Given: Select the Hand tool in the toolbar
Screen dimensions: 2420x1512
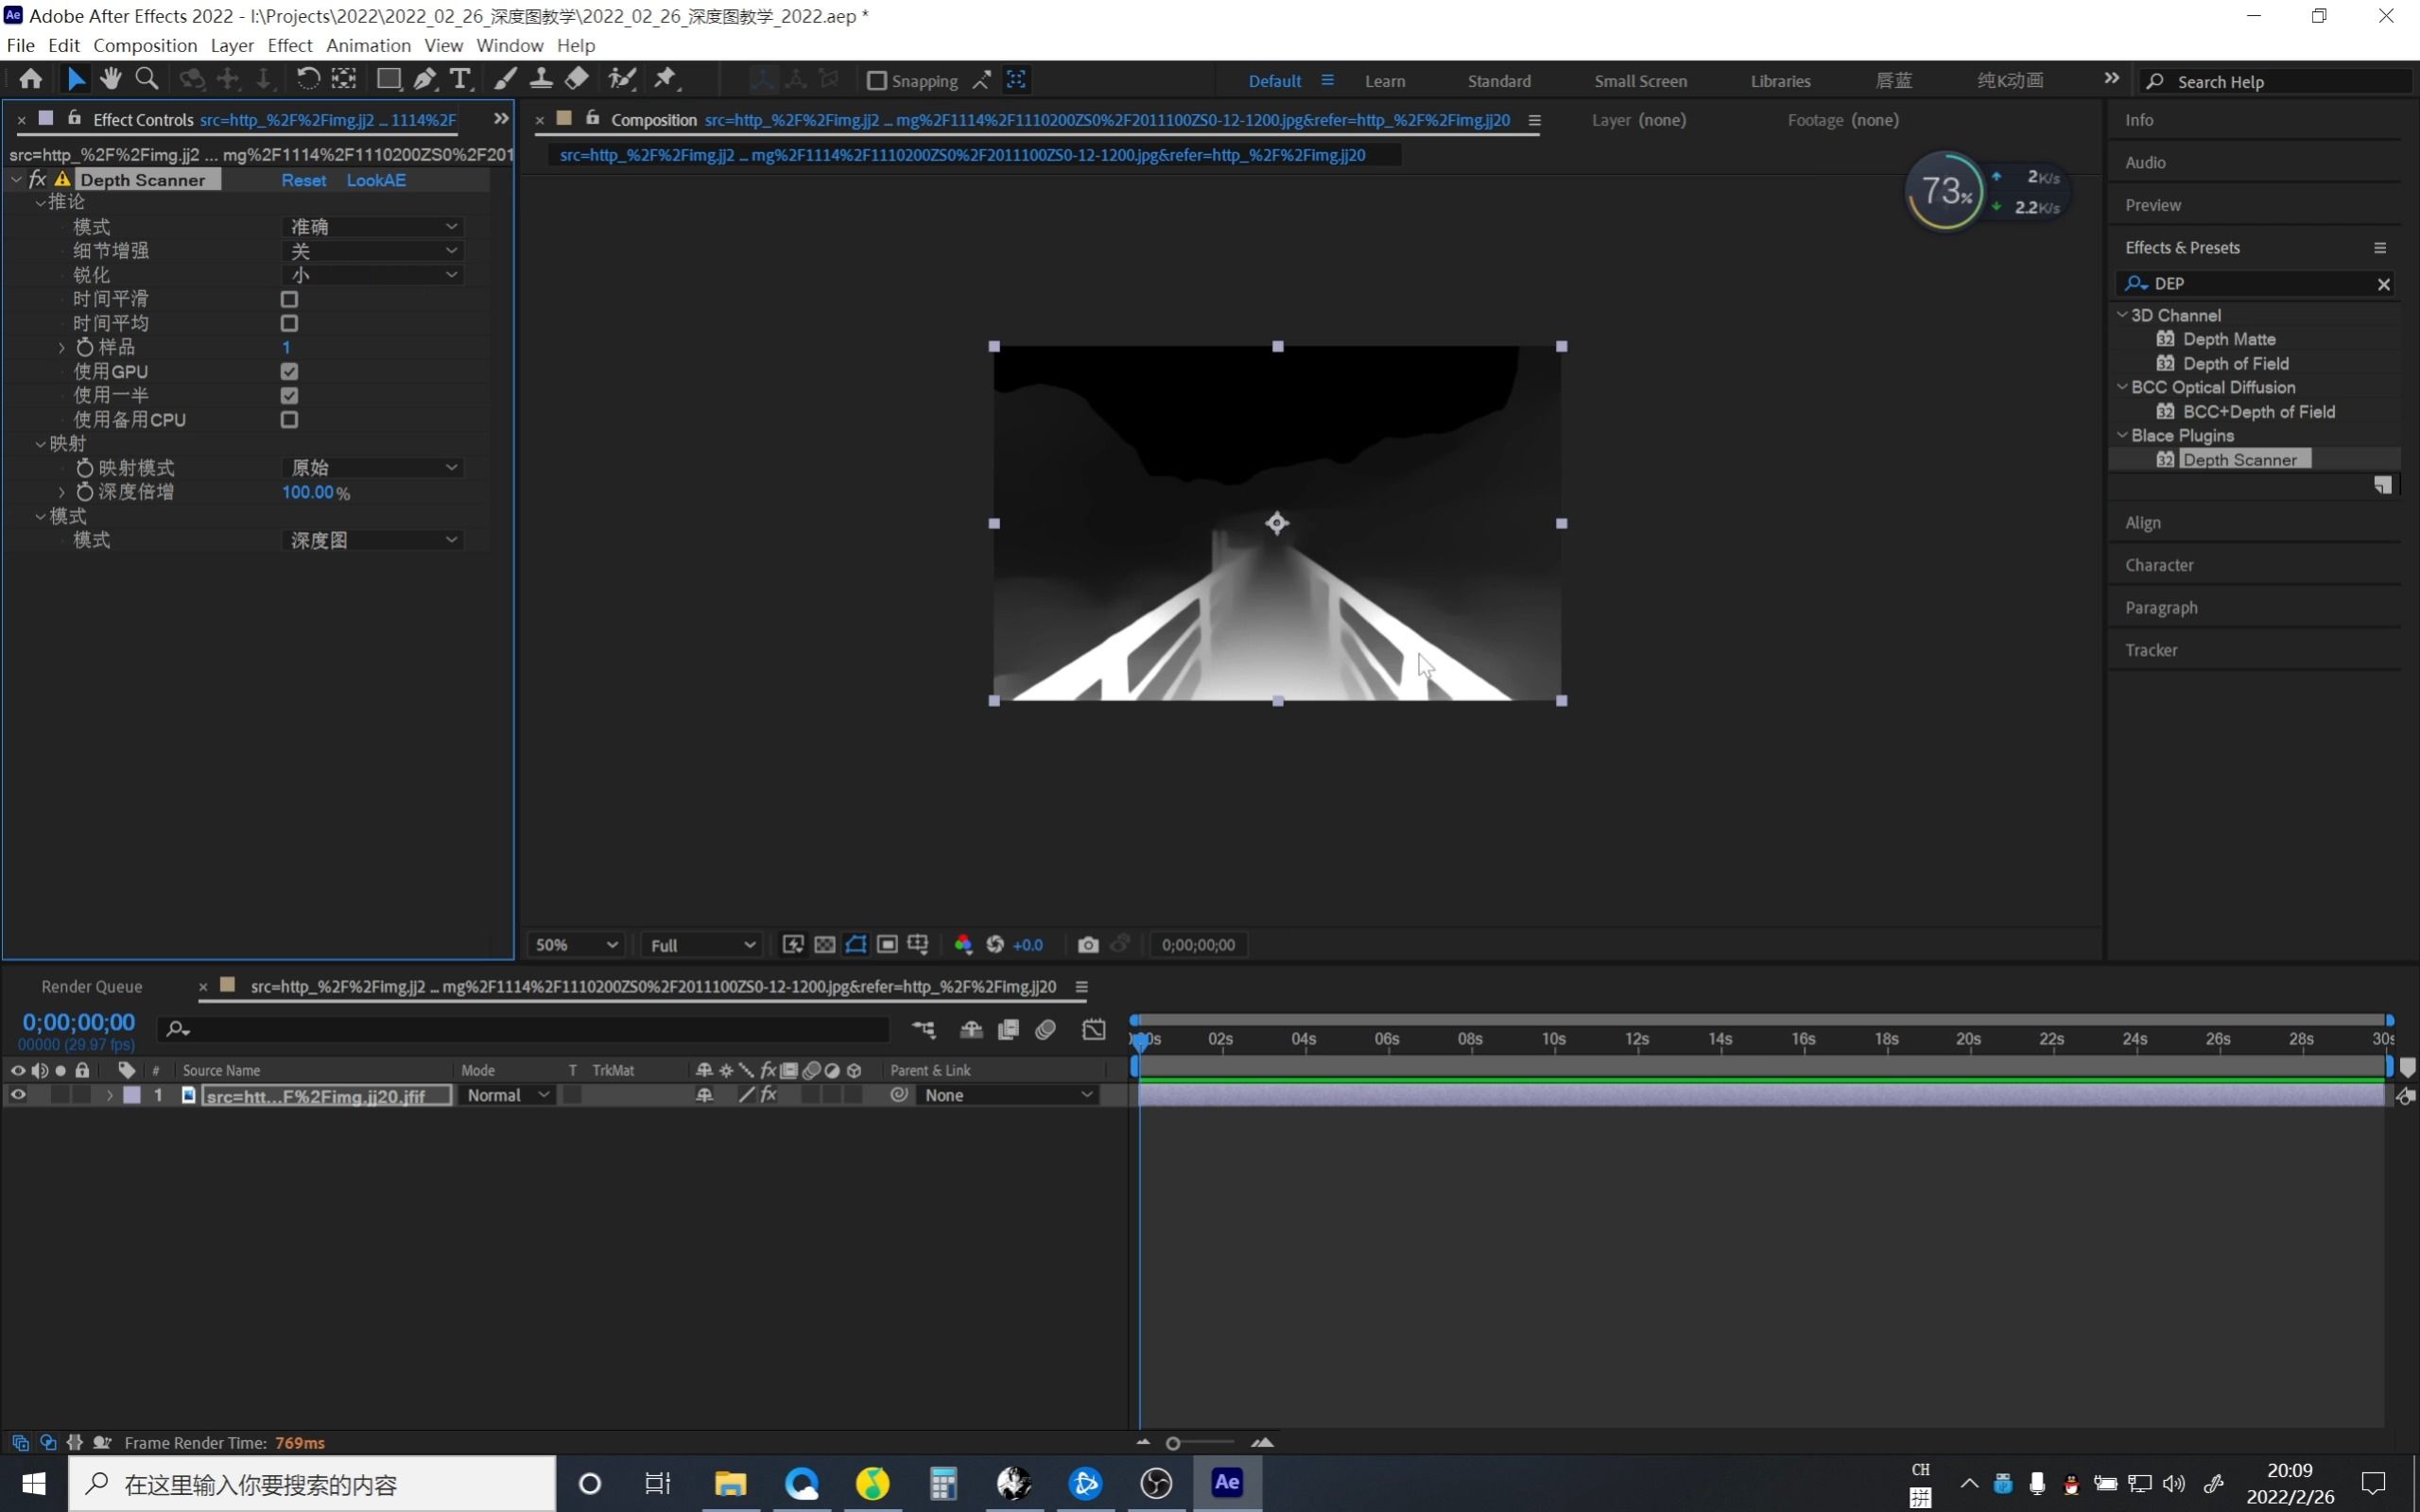Looking at the screenshot, I should pyautogui.click(x=111, y=78).
